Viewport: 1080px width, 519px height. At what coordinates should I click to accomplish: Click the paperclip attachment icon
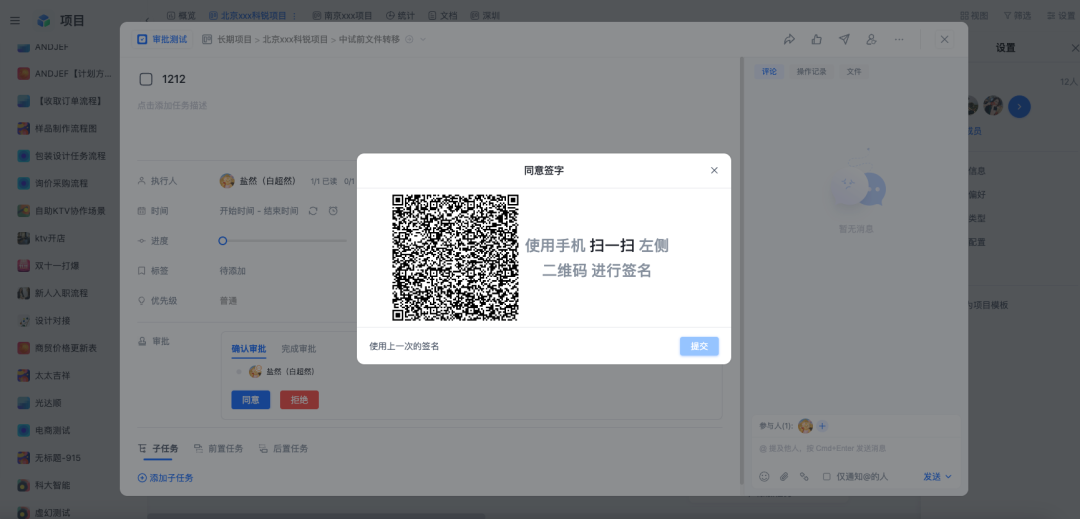coord(784,476)
